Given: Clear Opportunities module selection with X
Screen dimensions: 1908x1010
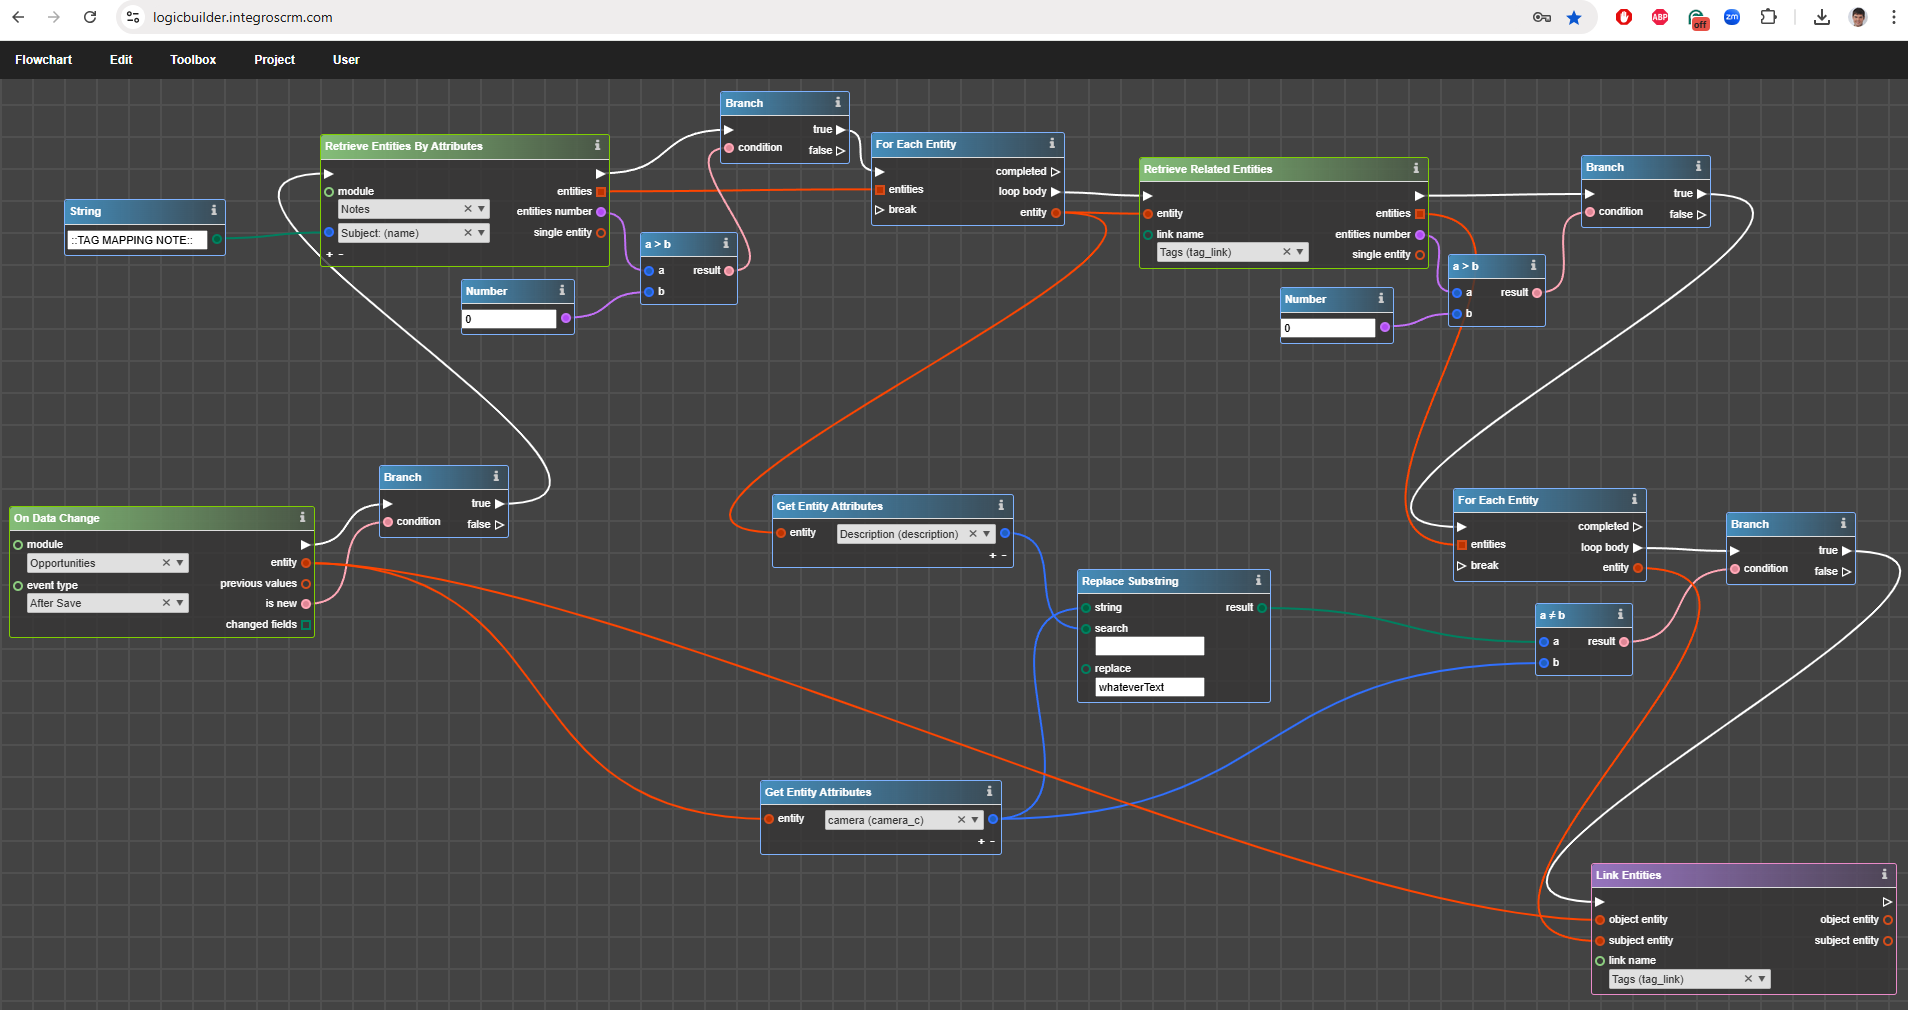Looking at the screenshot, I should [x=166, y=563].
